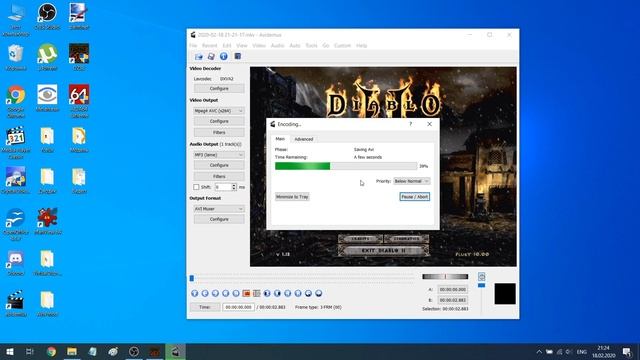Screen dimensions: 640x360
Task: Expand the Output Format muxer dropdown
Action: [219, 209]
